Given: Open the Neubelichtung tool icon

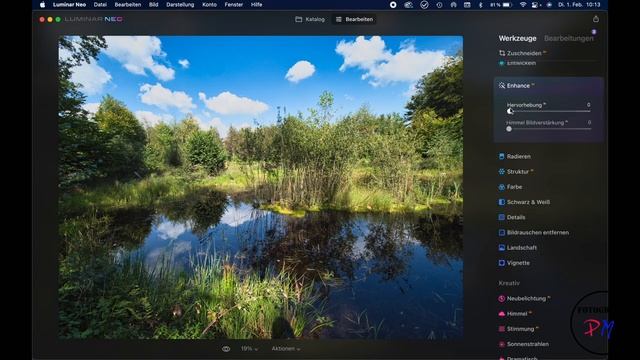Looking at the screenshot, I should click(502, 298).
